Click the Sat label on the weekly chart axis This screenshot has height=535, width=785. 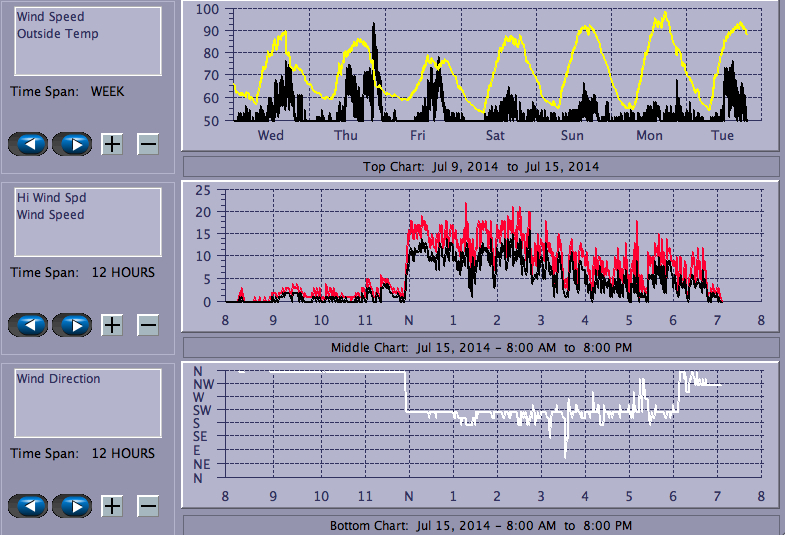pyautogui.click(x=495, y=135)
